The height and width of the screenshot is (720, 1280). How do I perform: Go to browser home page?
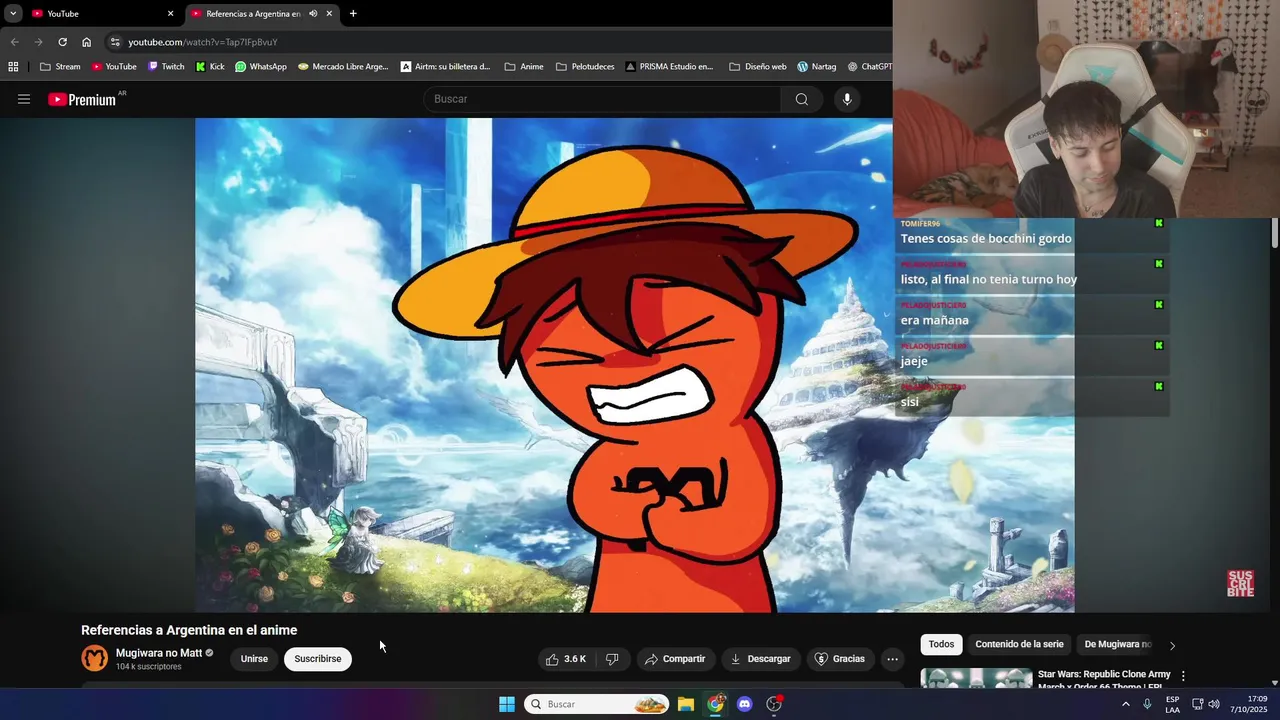[x=87, y=42]
